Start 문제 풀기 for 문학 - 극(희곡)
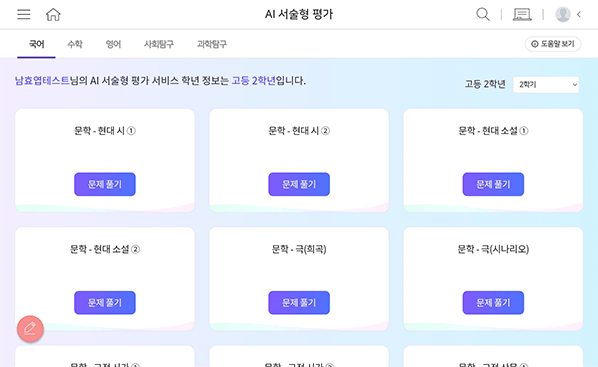 [x=299, y=303]
